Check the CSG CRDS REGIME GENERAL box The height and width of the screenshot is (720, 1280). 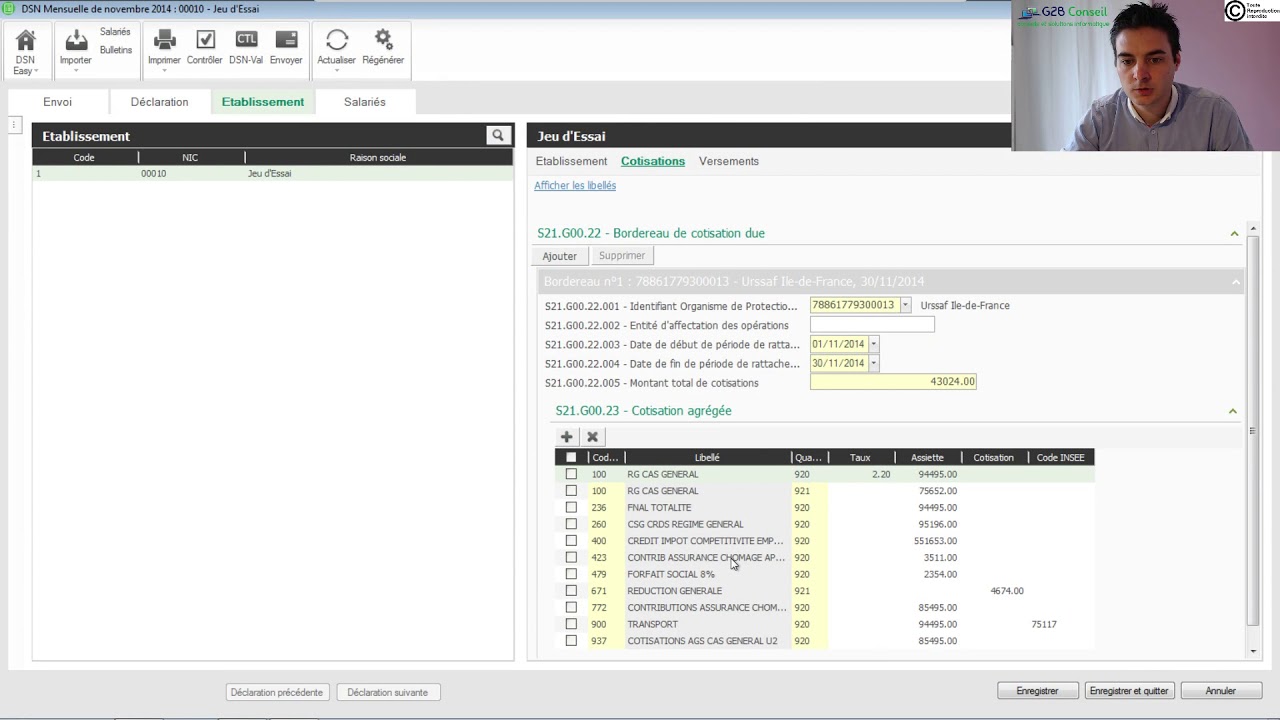(571, 524)
